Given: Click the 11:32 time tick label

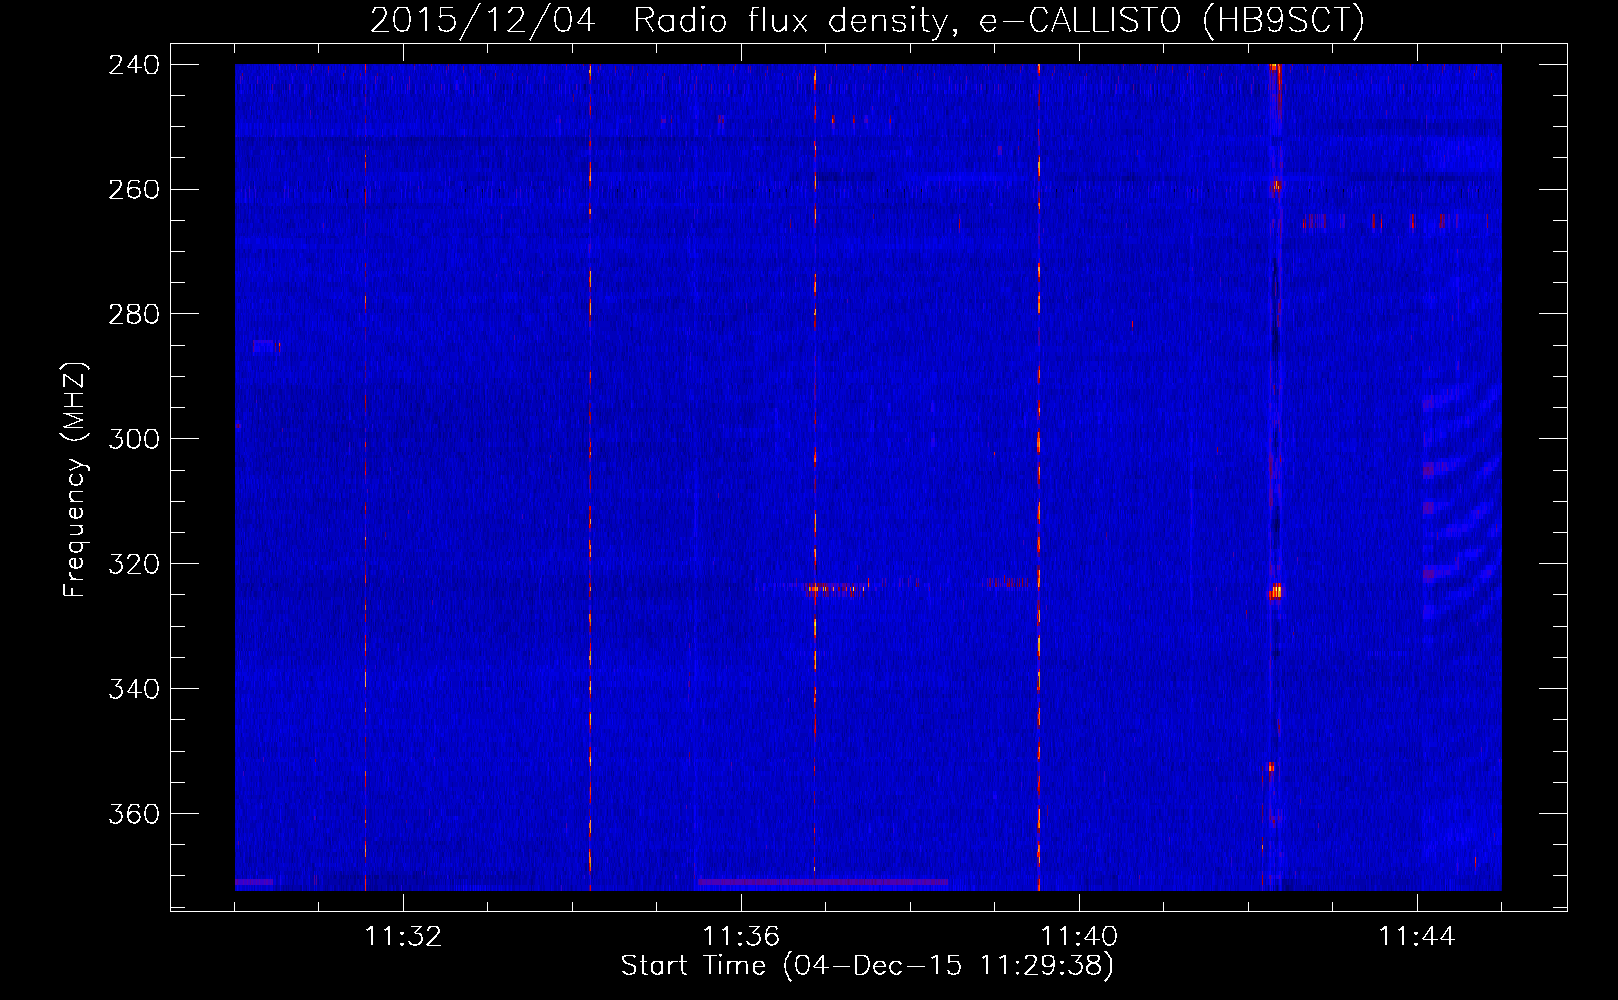Looking at the screenshot, I should [403, 936].
